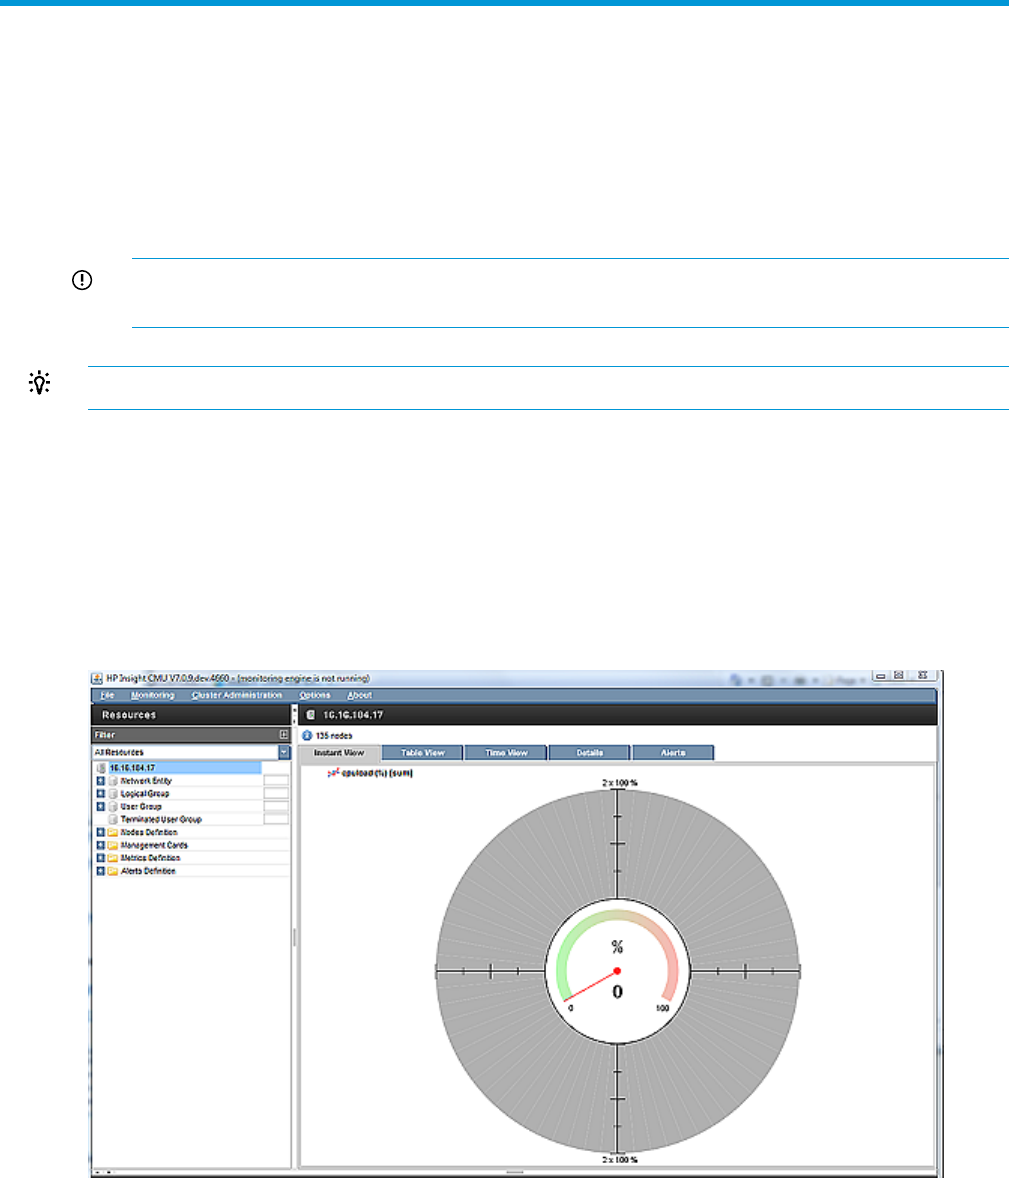Click the Nodes Definition folder icon
The width and height of the screenshot is (1009, 1178).
(x=113, y=832)
